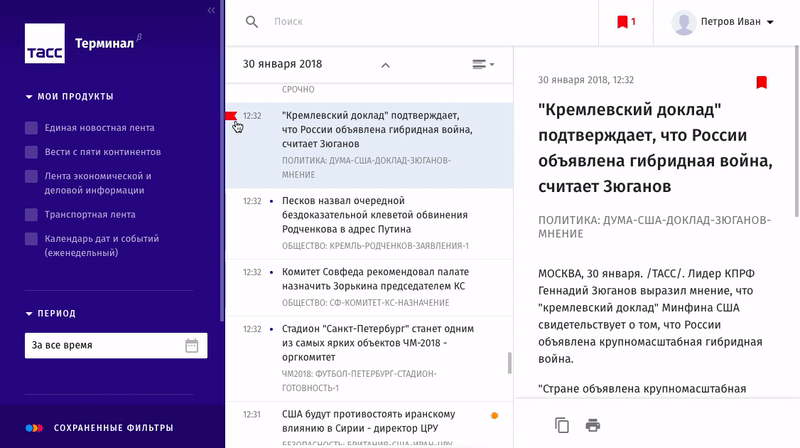Open calendar icon in period field
800x448 pixels.
[192, 345]
